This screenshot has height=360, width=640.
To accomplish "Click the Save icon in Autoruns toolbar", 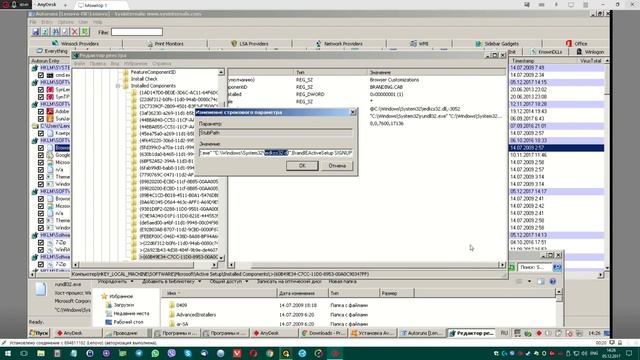I will coord(36,32).
